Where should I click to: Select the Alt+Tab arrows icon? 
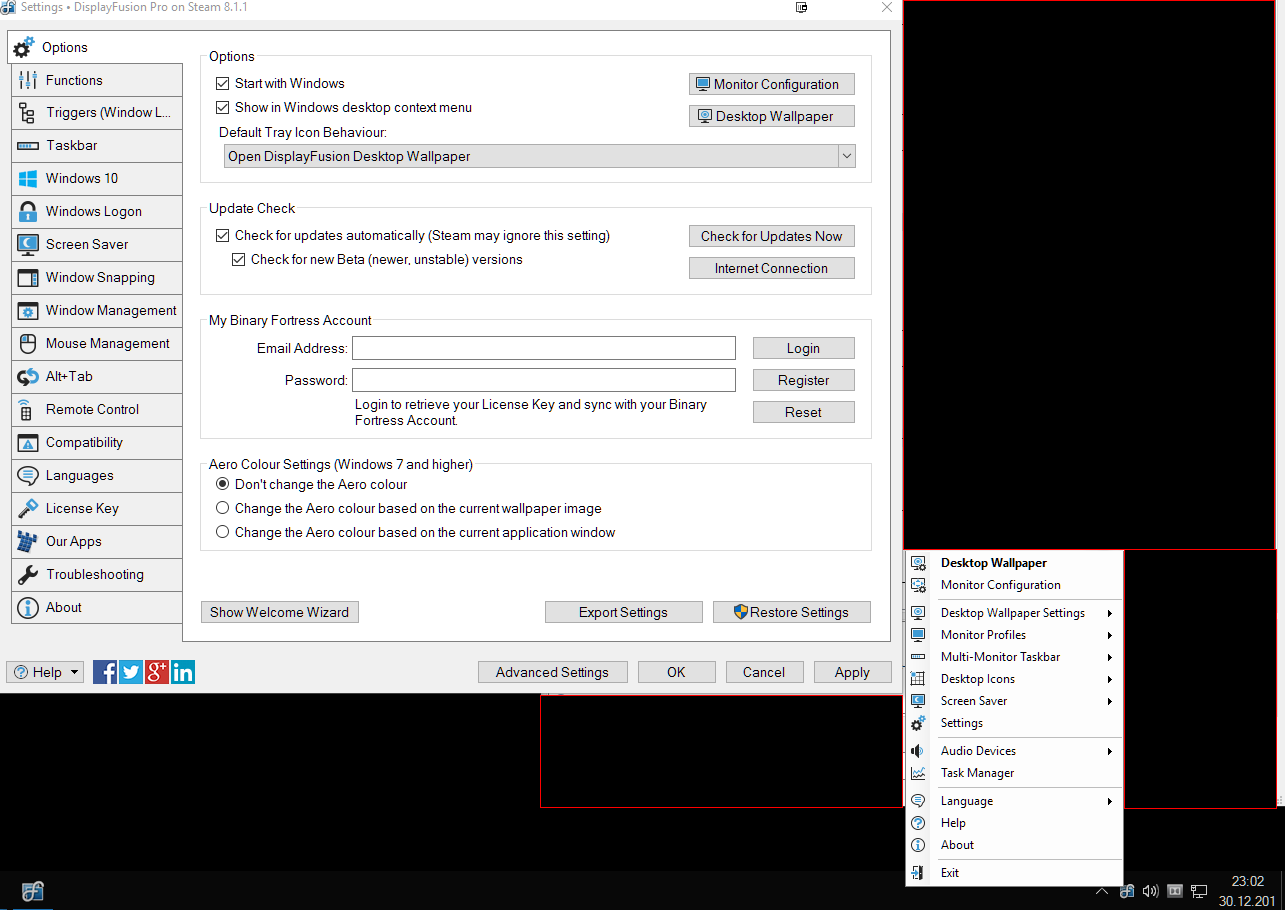pos(28,377)
